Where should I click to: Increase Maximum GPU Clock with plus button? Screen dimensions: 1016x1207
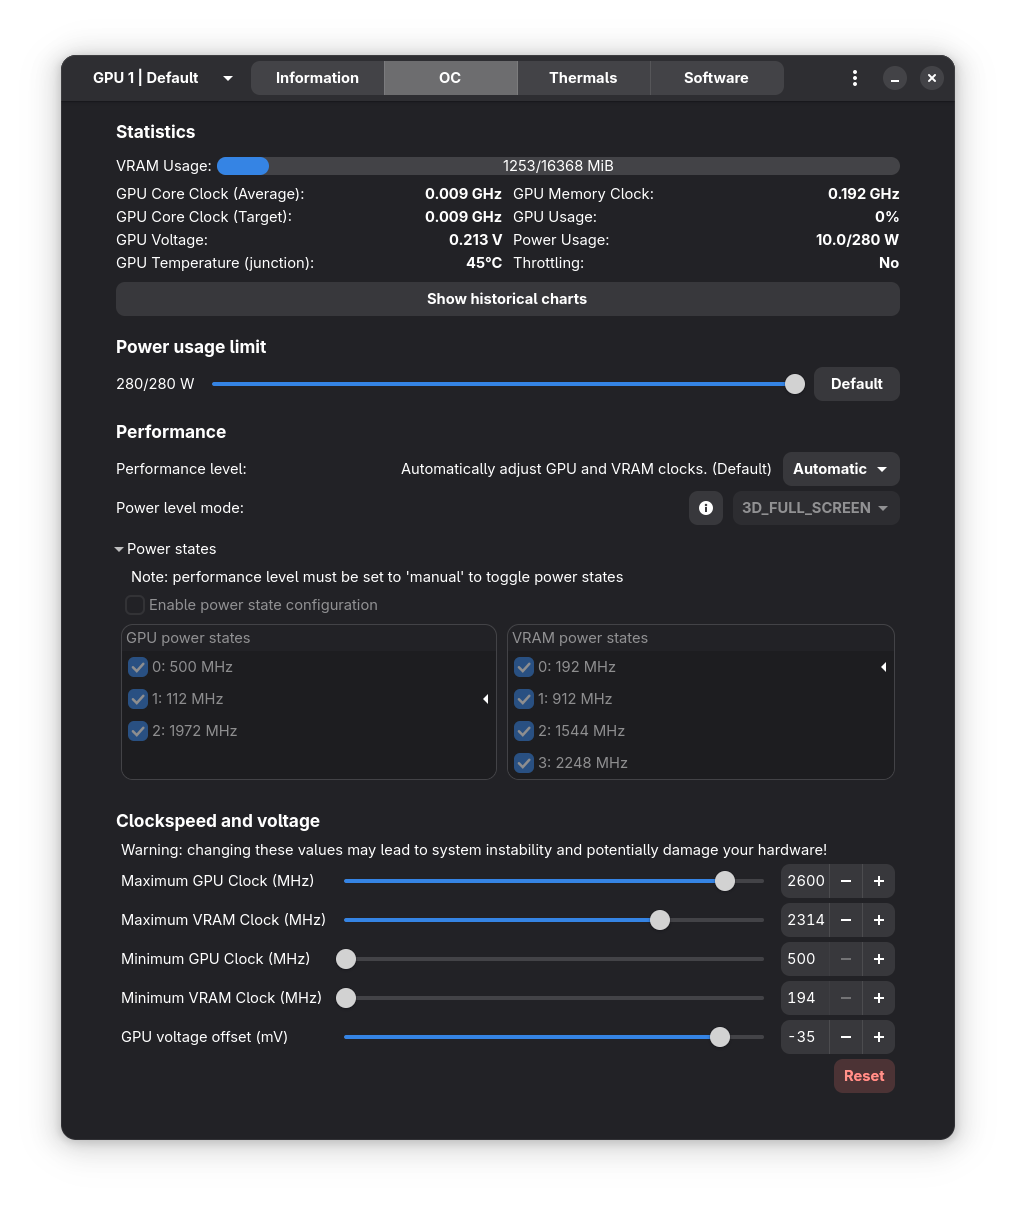[879, 881]
